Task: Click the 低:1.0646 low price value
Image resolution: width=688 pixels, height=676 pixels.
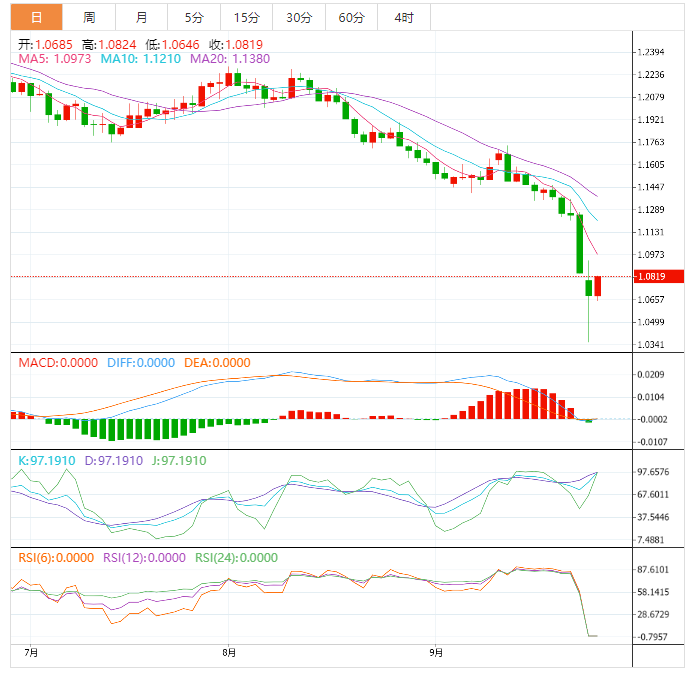Action: click(172, 44)
